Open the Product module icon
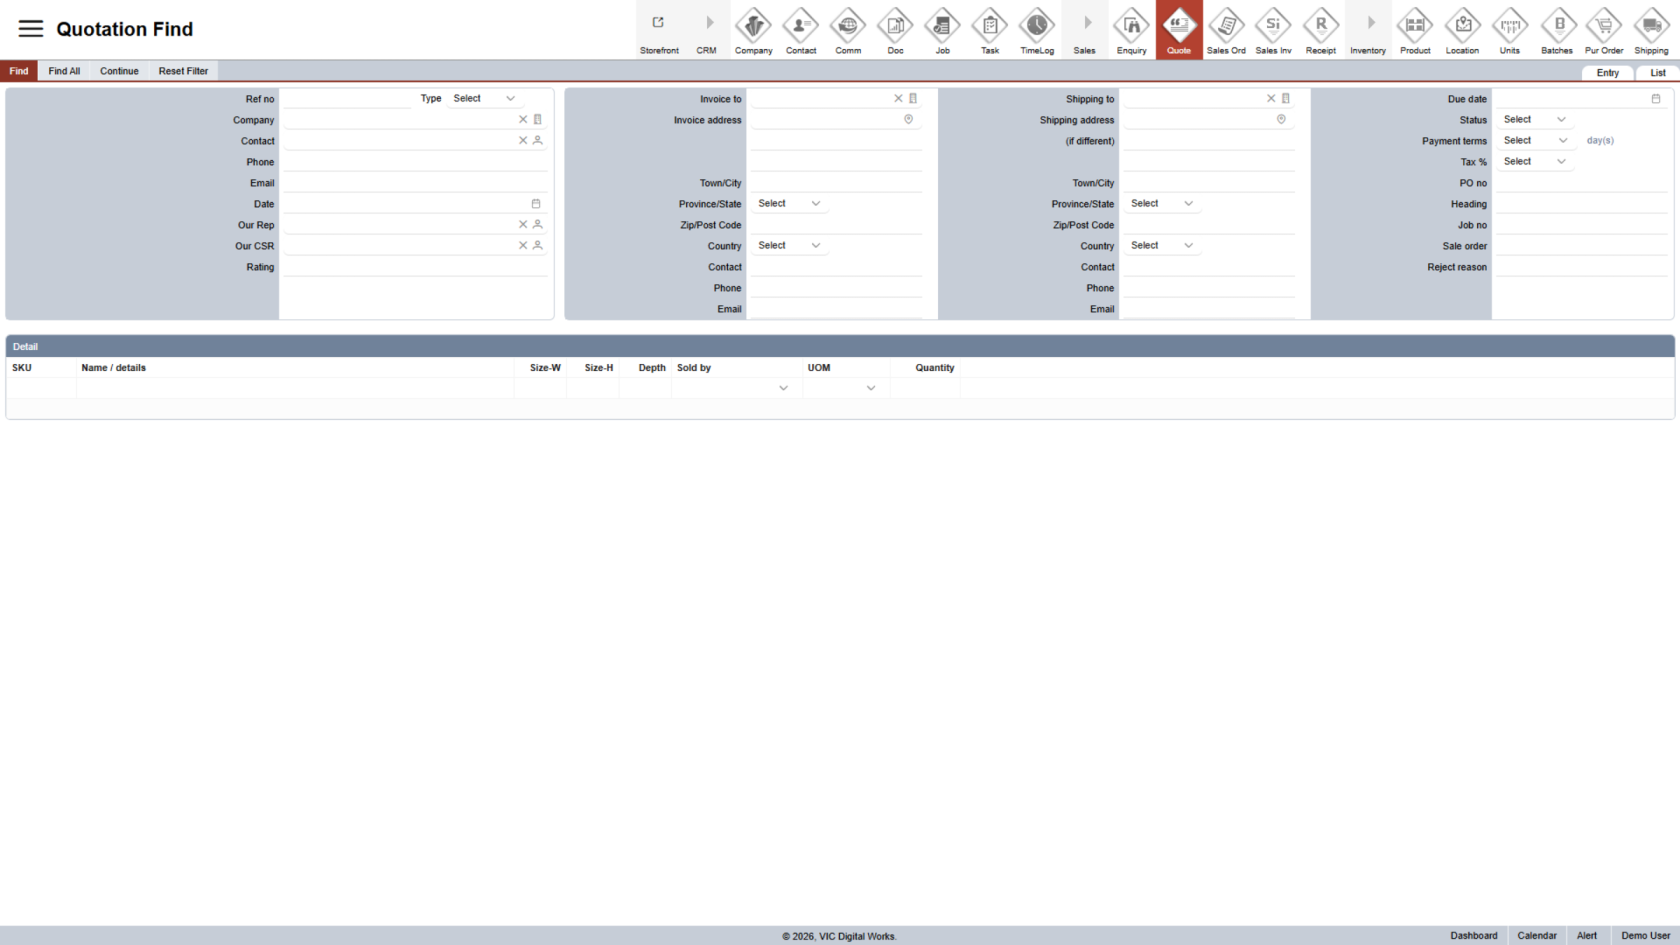The image size is (1680, 945). tap(1414, 29)
